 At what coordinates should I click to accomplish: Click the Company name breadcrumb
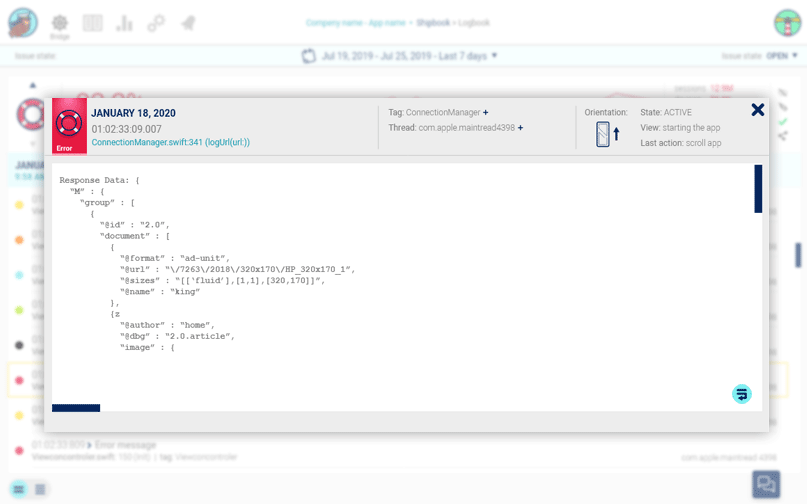point(334,23)
